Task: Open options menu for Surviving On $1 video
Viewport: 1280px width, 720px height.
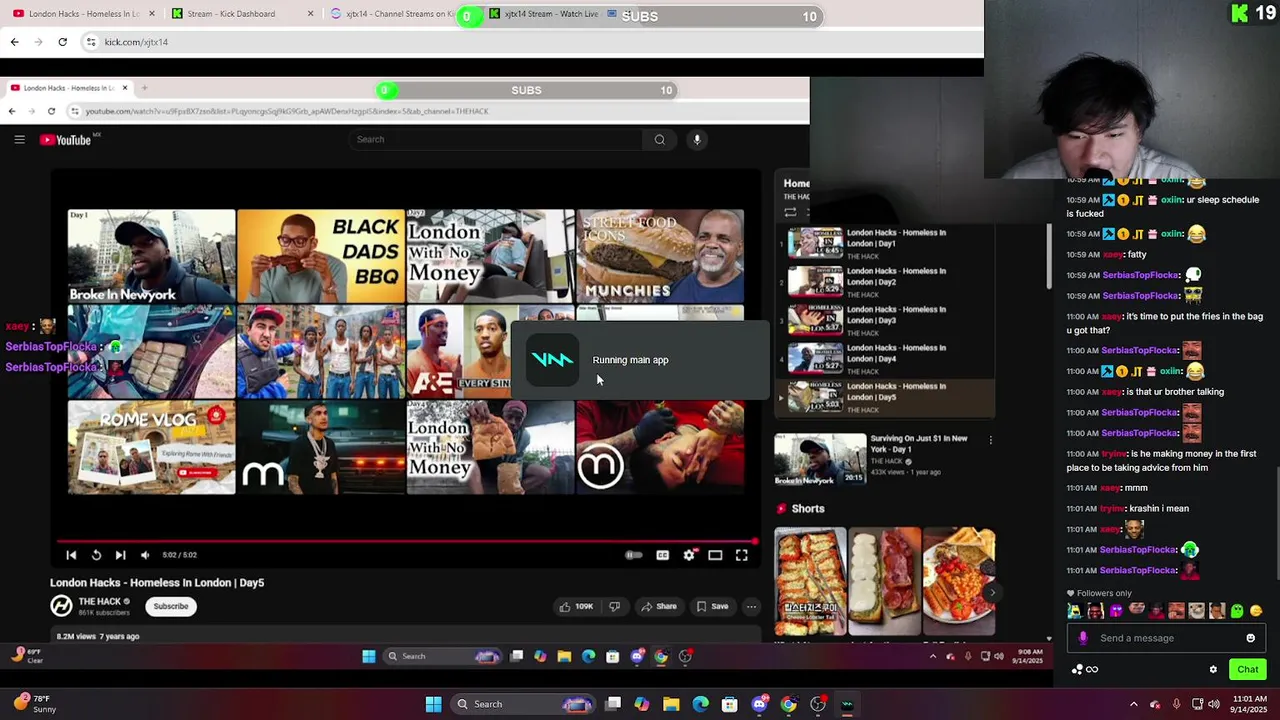Action: click(x=990, y=440)
